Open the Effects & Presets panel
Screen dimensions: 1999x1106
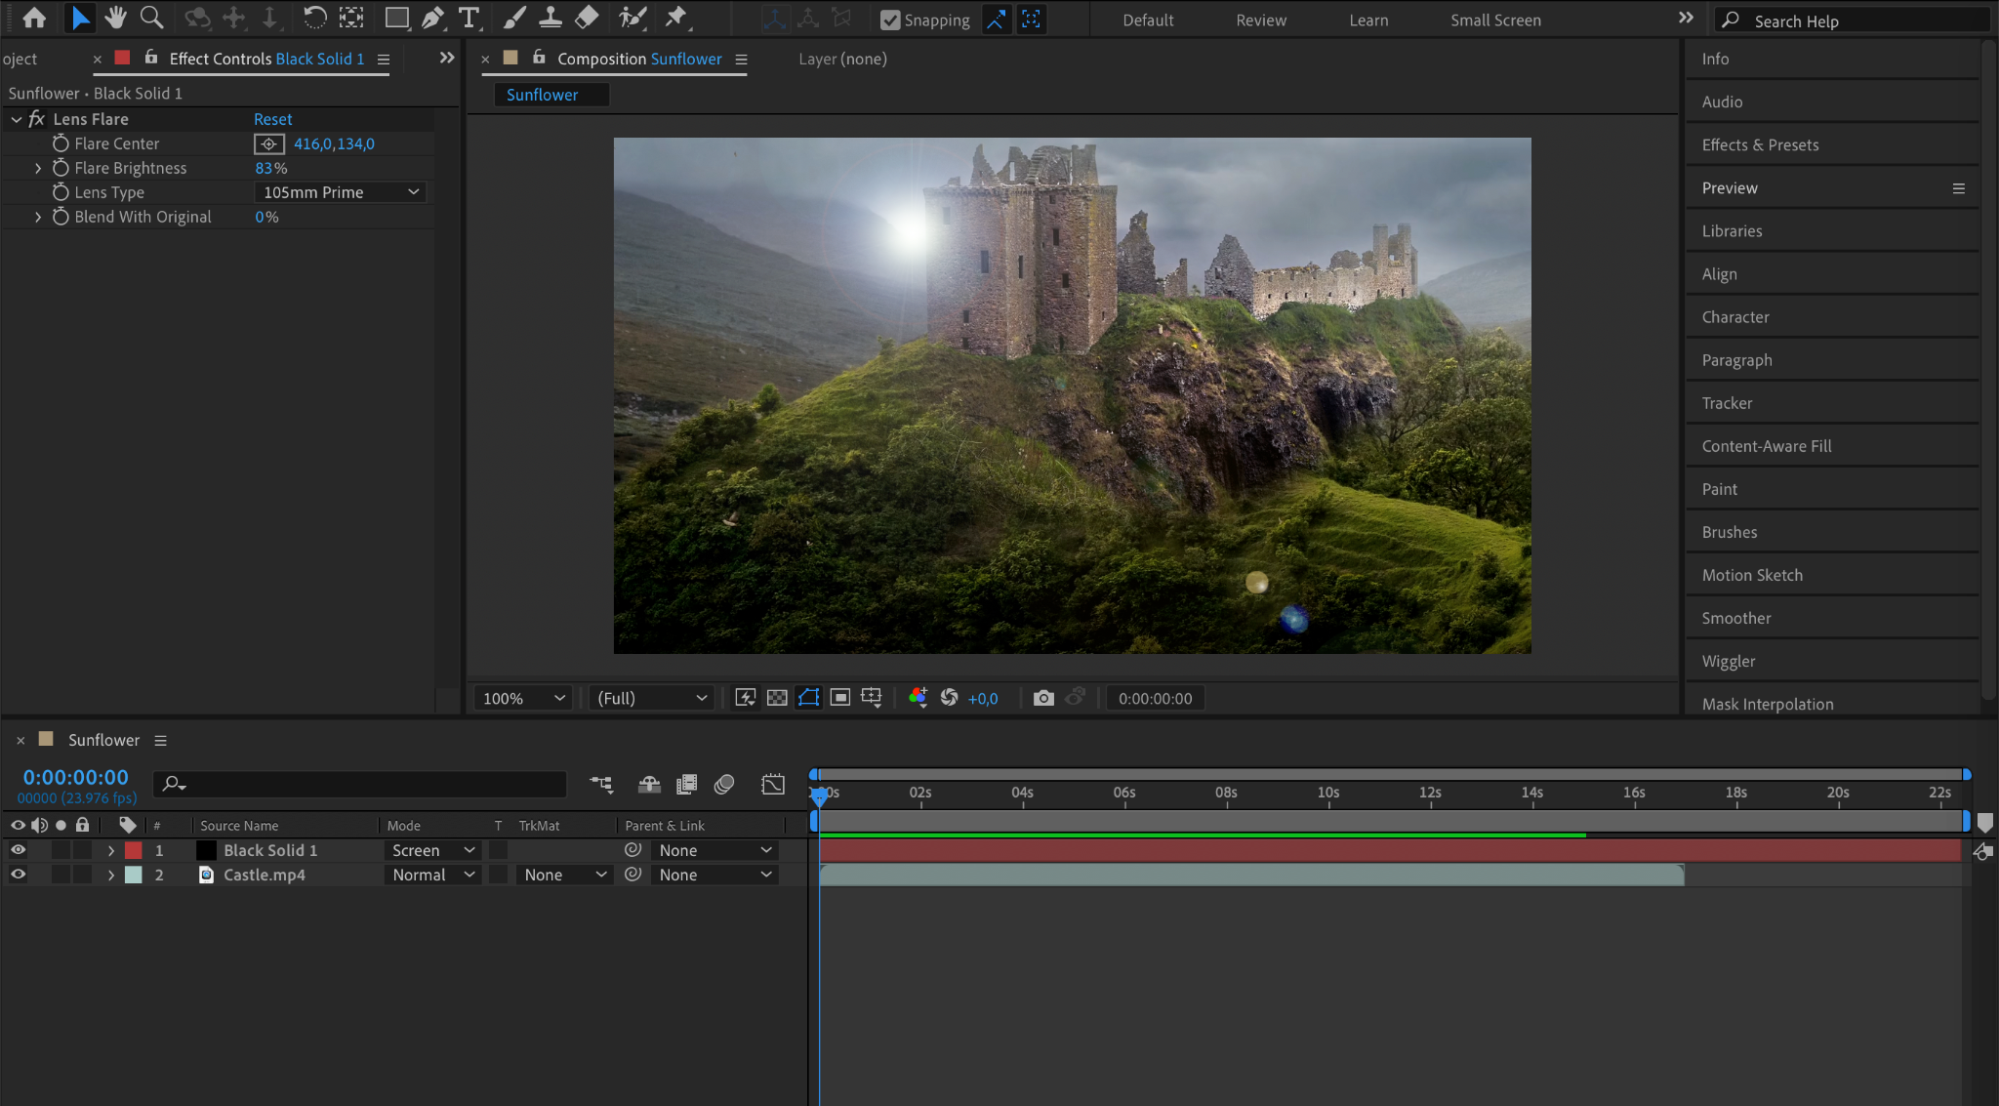point(1759,145)
